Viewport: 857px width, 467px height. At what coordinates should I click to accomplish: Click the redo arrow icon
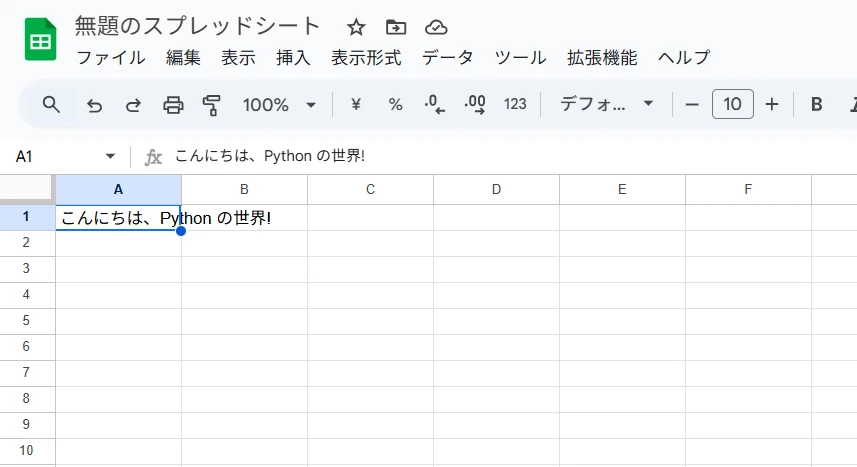point(133,104)
